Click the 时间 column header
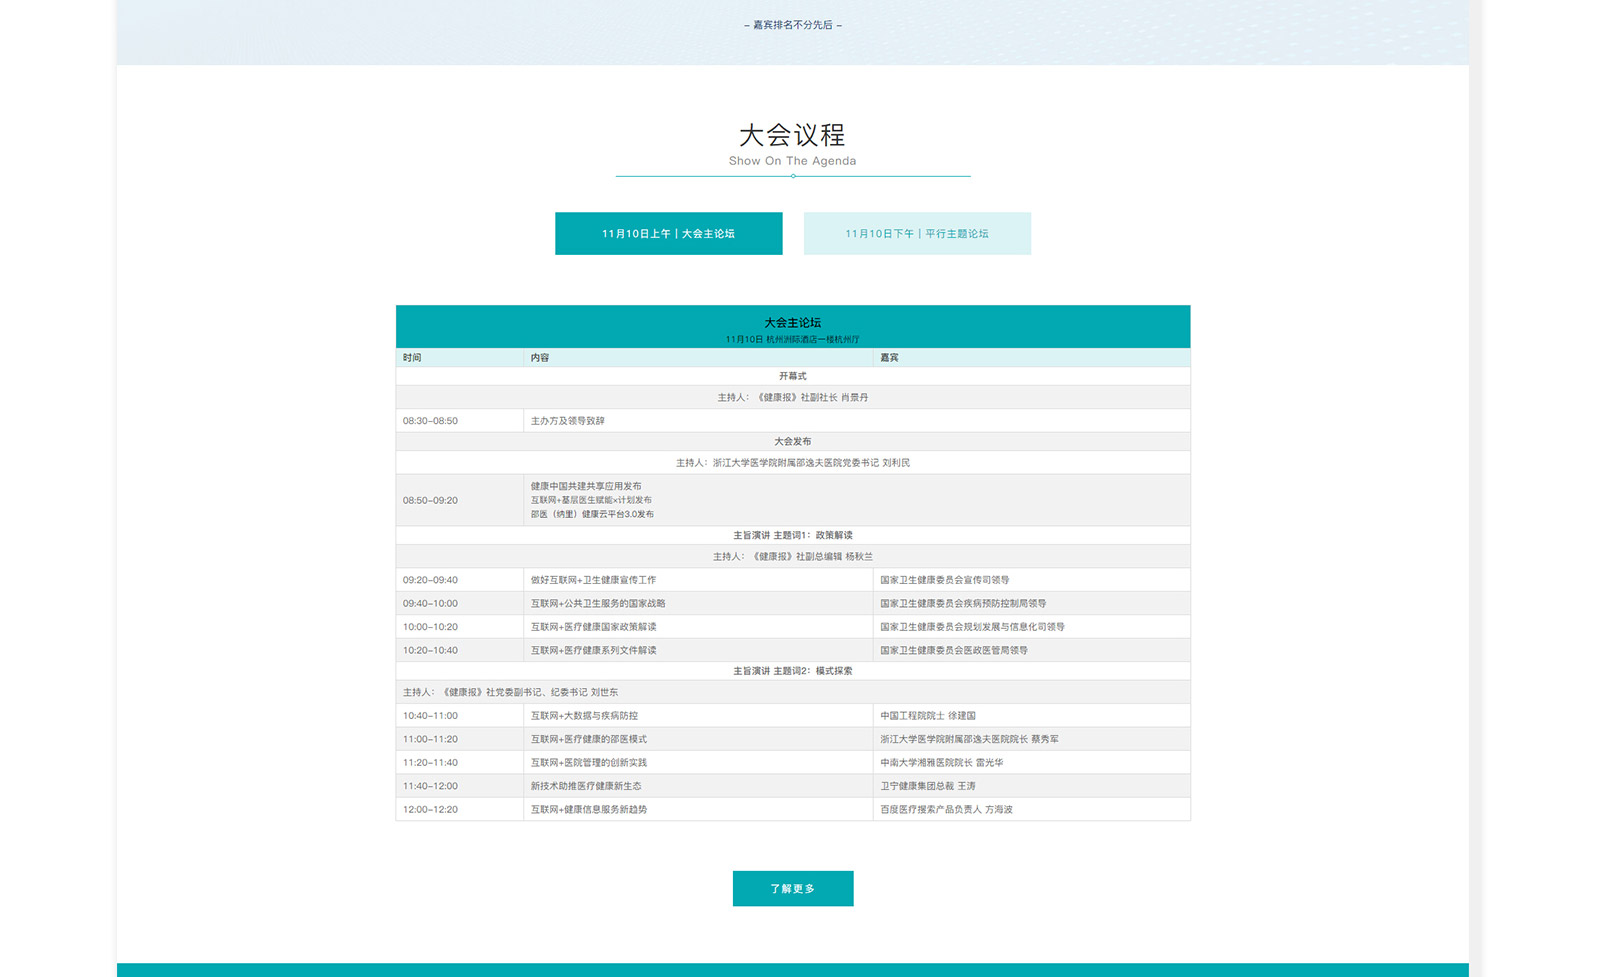This screenshot has width=1600, height=977. (x=412, y=357)
